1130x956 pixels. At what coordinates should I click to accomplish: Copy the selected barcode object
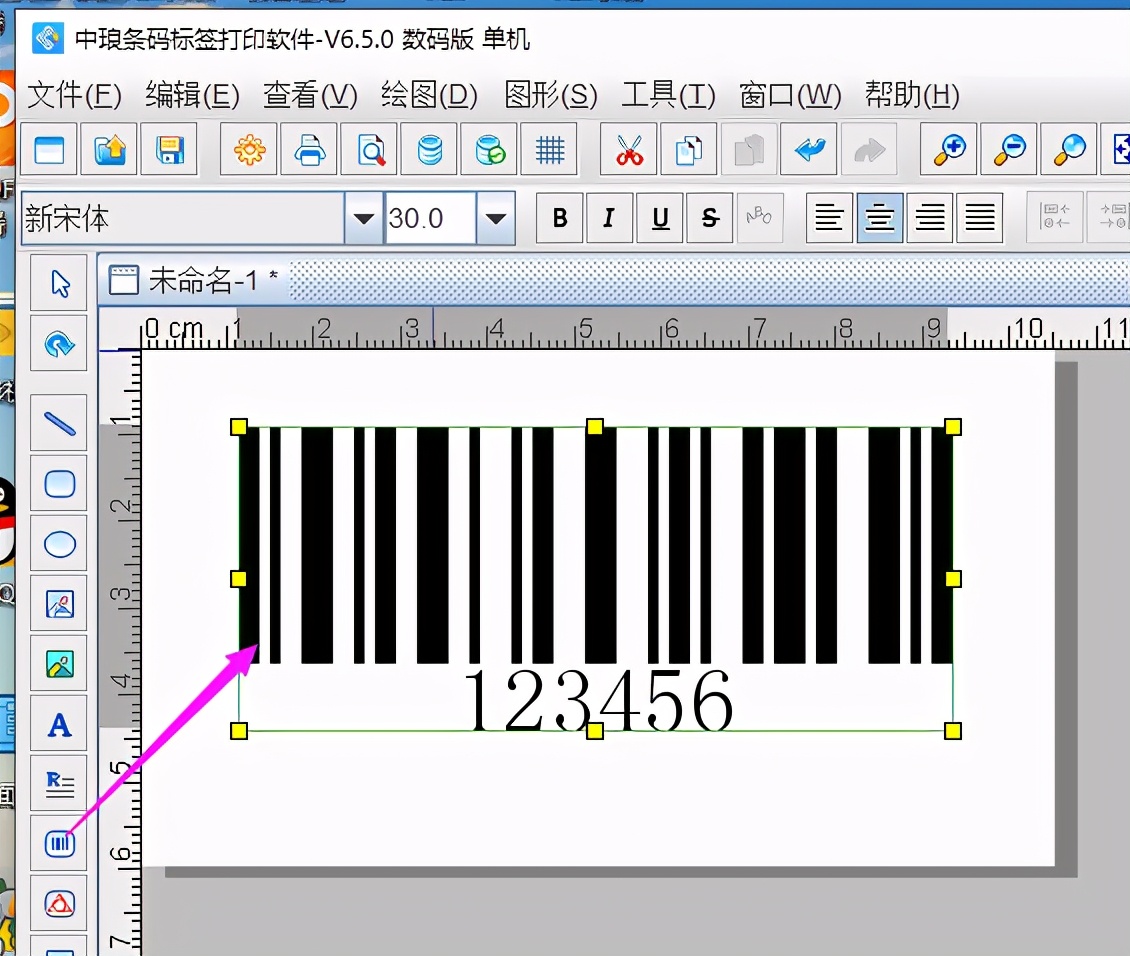click(689, 149)
